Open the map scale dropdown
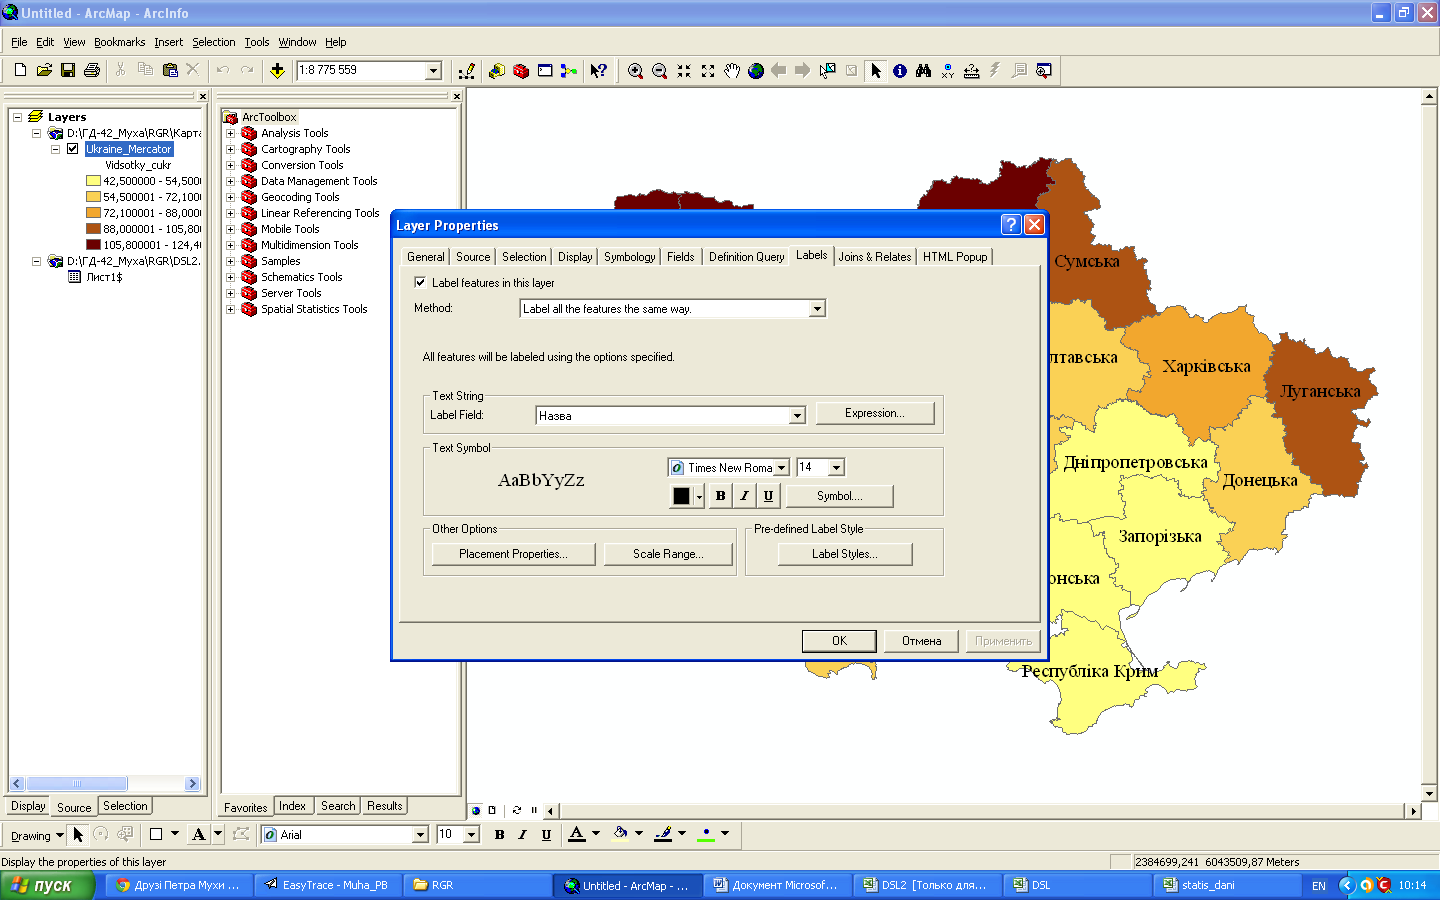This screenshot has height=900, width=1440. (433, 70)
